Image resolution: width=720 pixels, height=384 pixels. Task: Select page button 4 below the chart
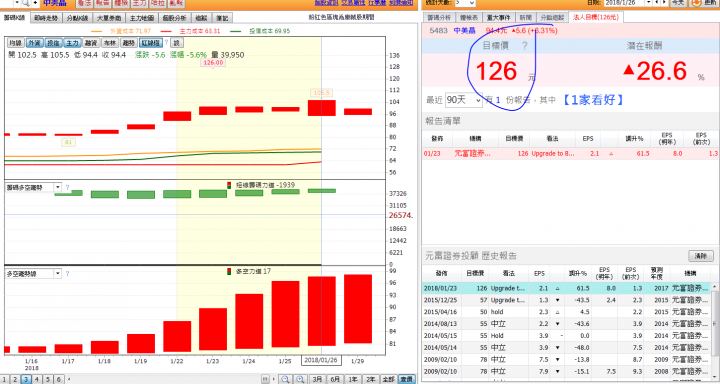(x=37, y=379)
